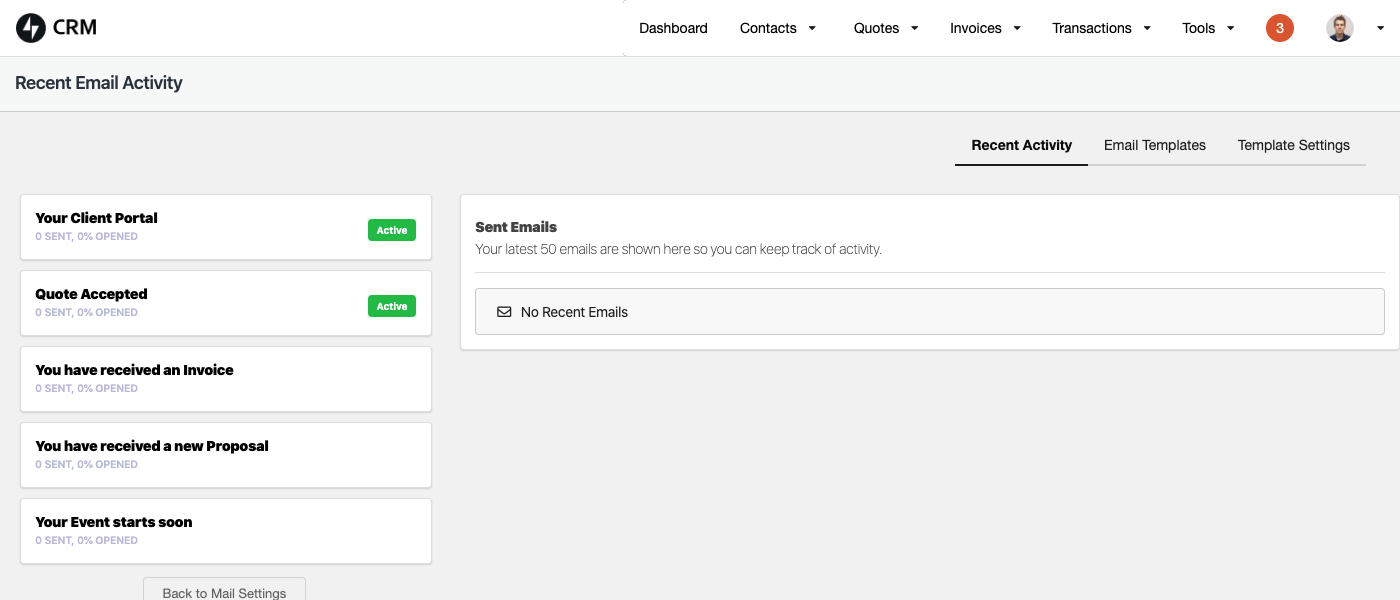Toggle the Active badge on Quote Accepted
This screenshot has height=600, width=1400.
click(x=391, y=306)
